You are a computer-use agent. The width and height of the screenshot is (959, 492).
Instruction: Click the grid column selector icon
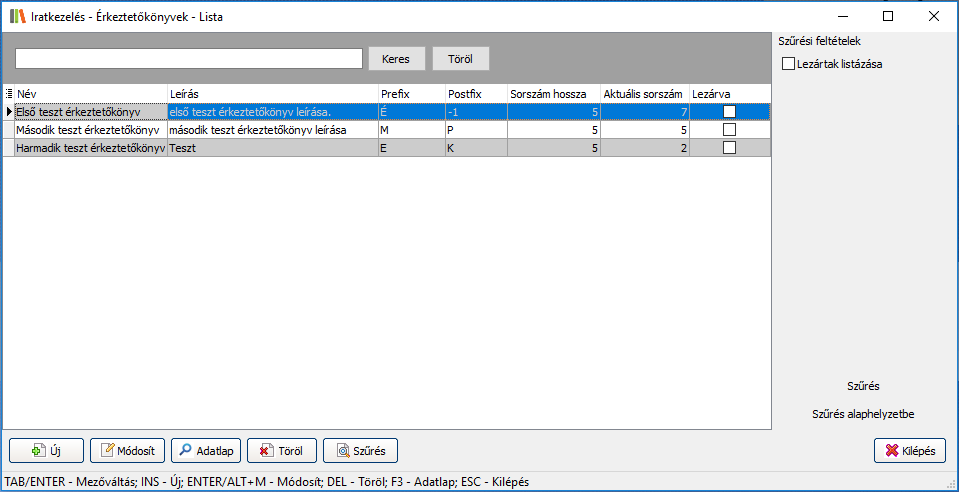(x=9, y=93)
